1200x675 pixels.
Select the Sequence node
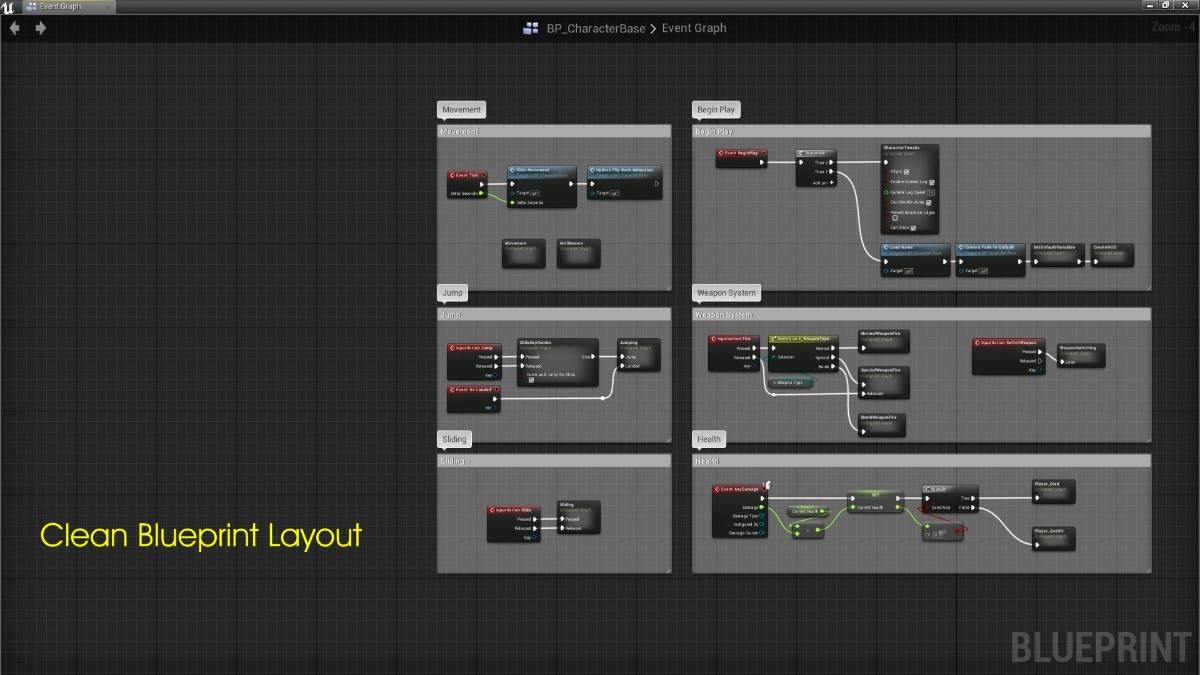pos(816,168)
